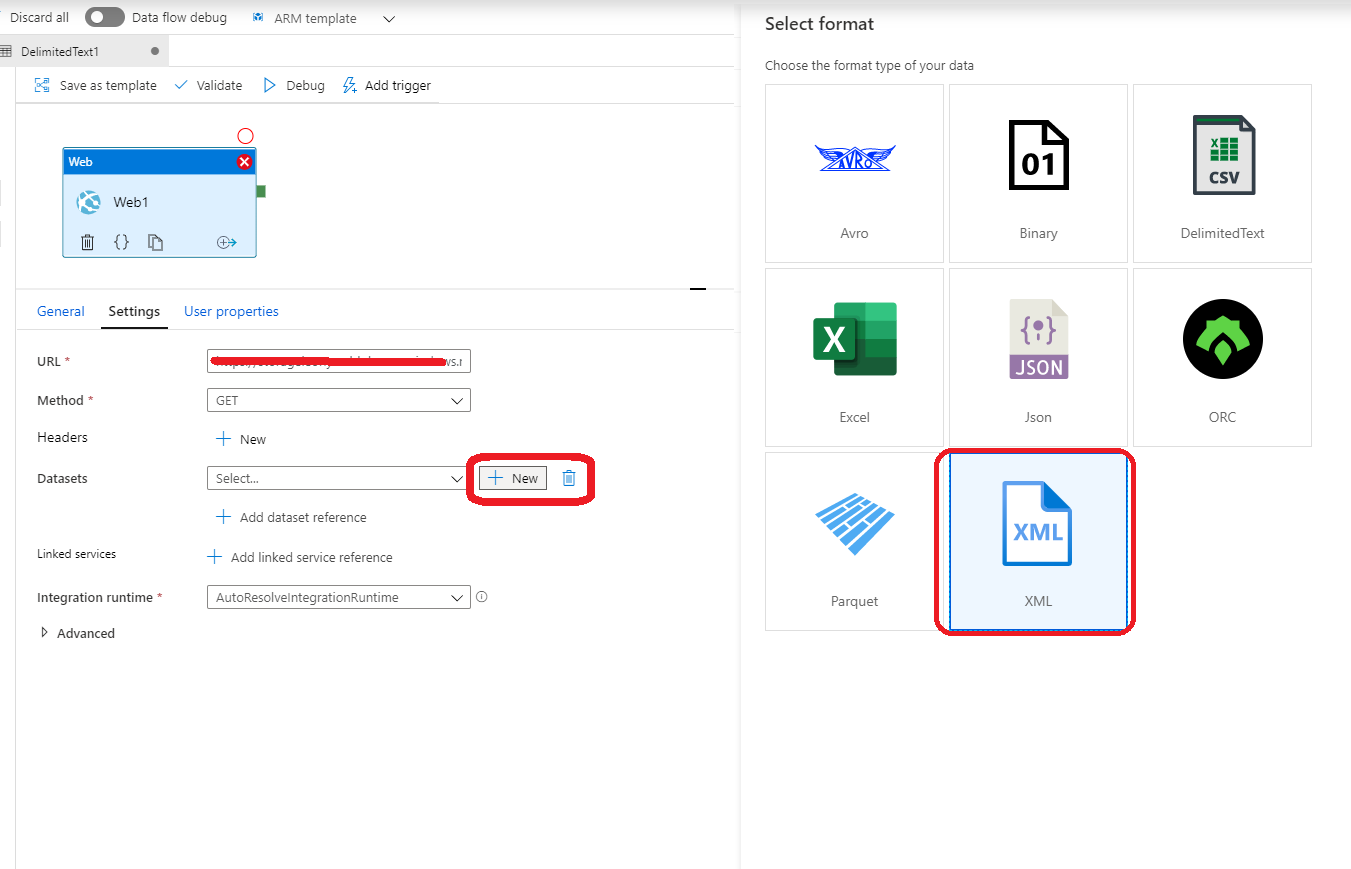Select the Web1 activity globe icon

(89, 202)
